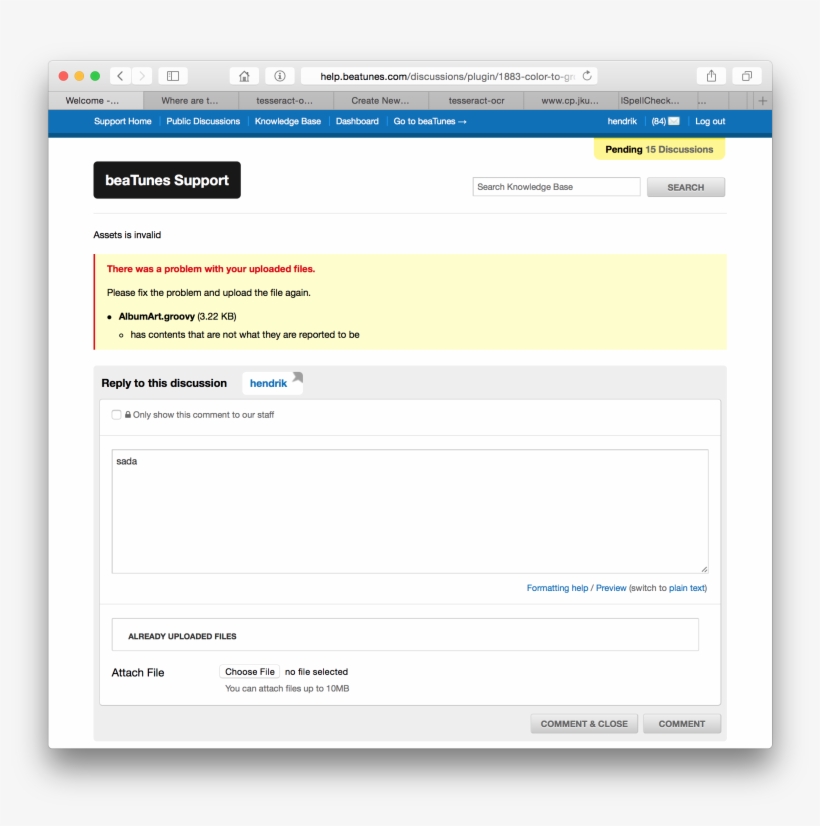The height and width of the screenshot is (826, 820).
Task: Check 'Only show this comment to our staff'
Action: coord(116,415)
